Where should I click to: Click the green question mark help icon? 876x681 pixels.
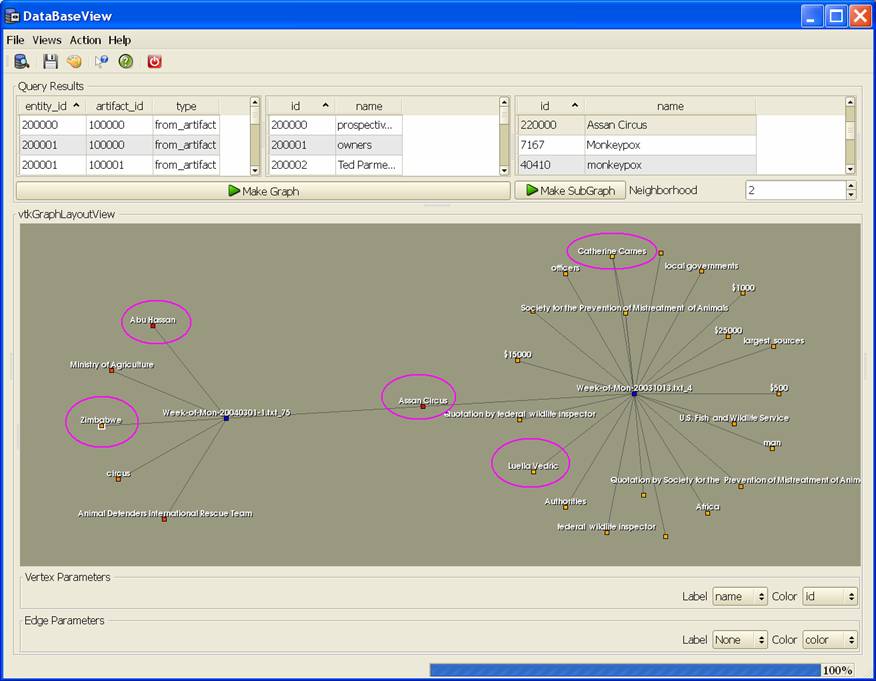click(x=126, y=61)
